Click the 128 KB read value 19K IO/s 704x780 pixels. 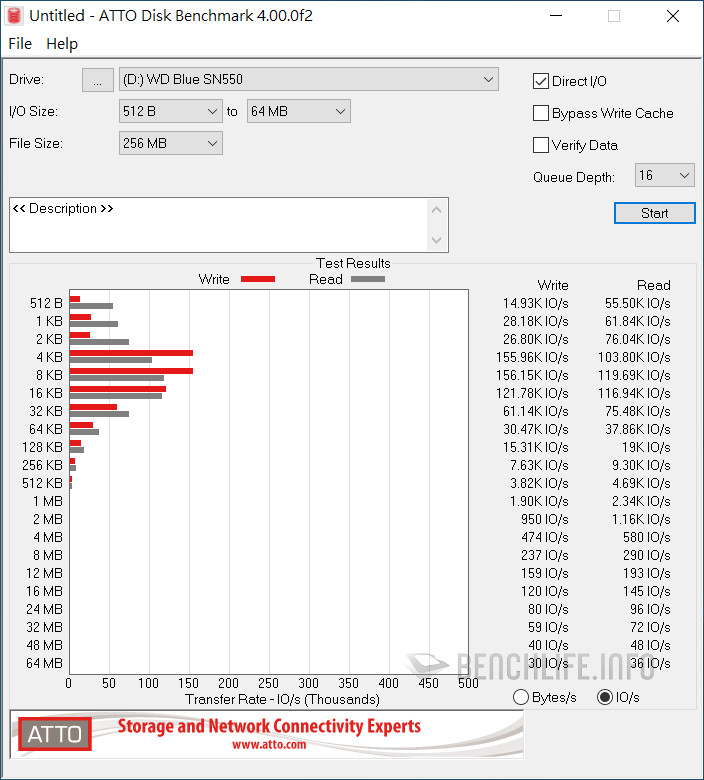646,447
